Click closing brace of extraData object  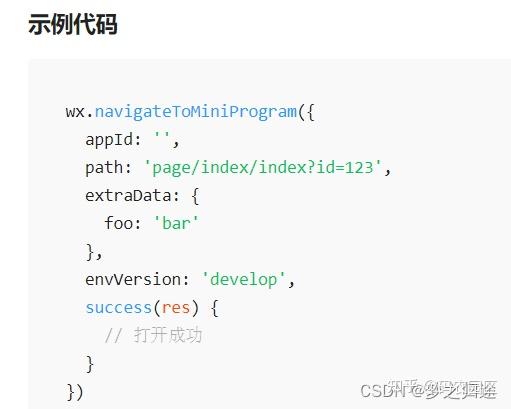pyautogui.click(x=90, y=251)
